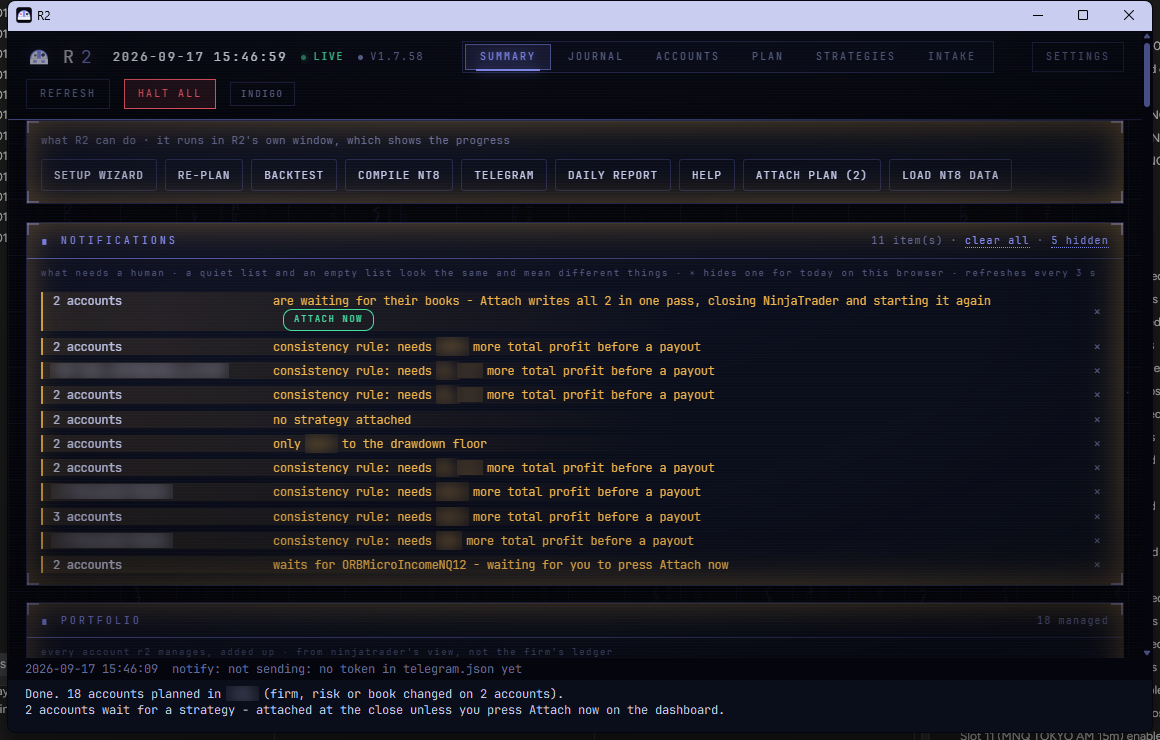Click the '18 managed' portfolio count
Image resolution: width=1160 pixels, height=740 pixels.
click(1072, 621)
